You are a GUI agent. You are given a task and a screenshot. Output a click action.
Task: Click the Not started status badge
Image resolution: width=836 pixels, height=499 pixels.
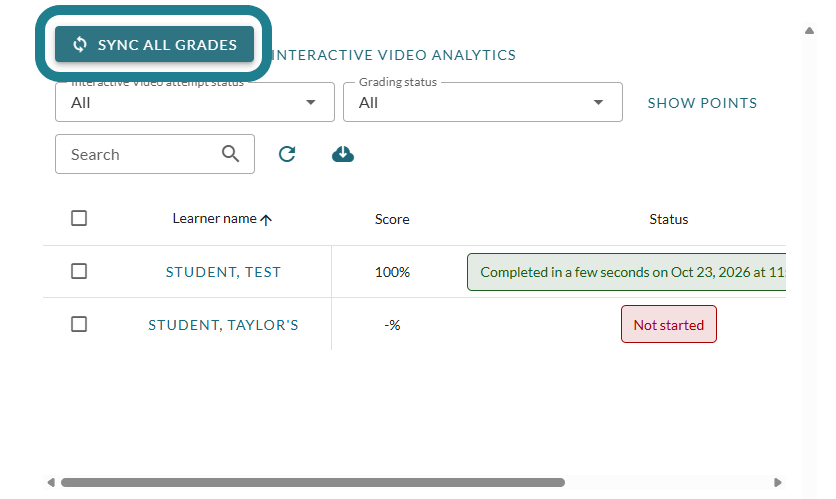coord(669,324)
